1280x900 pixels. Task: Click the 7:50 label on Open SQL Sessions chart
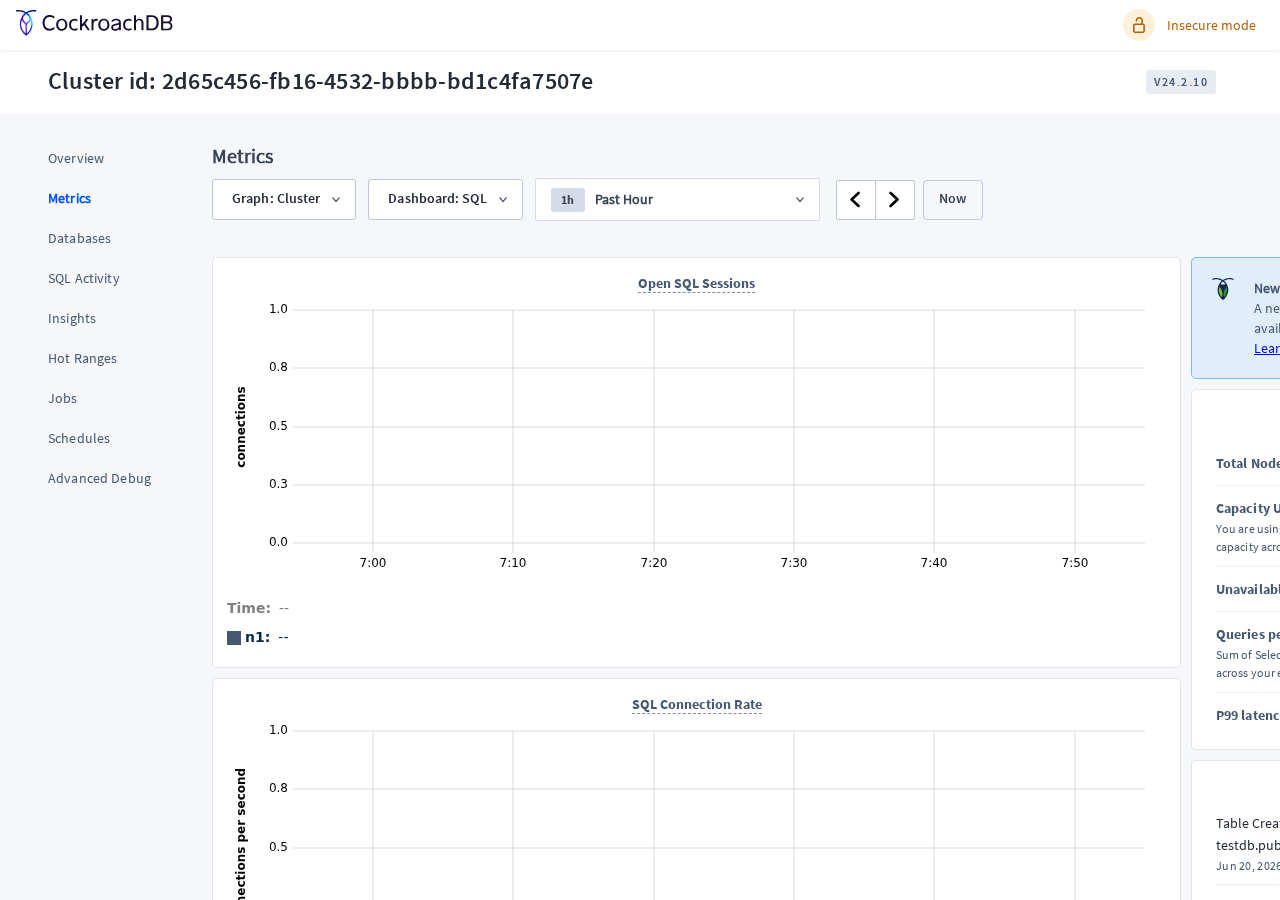1075,562
